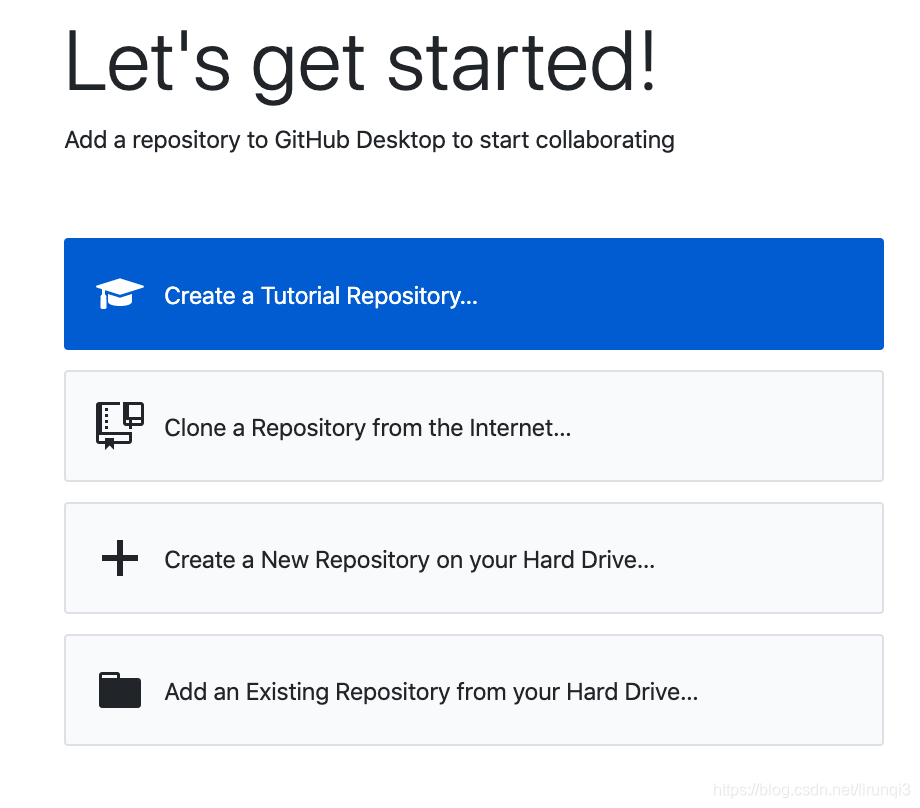Select 'Create a New Repository on your Hard Drive...'

coord(473,558)
